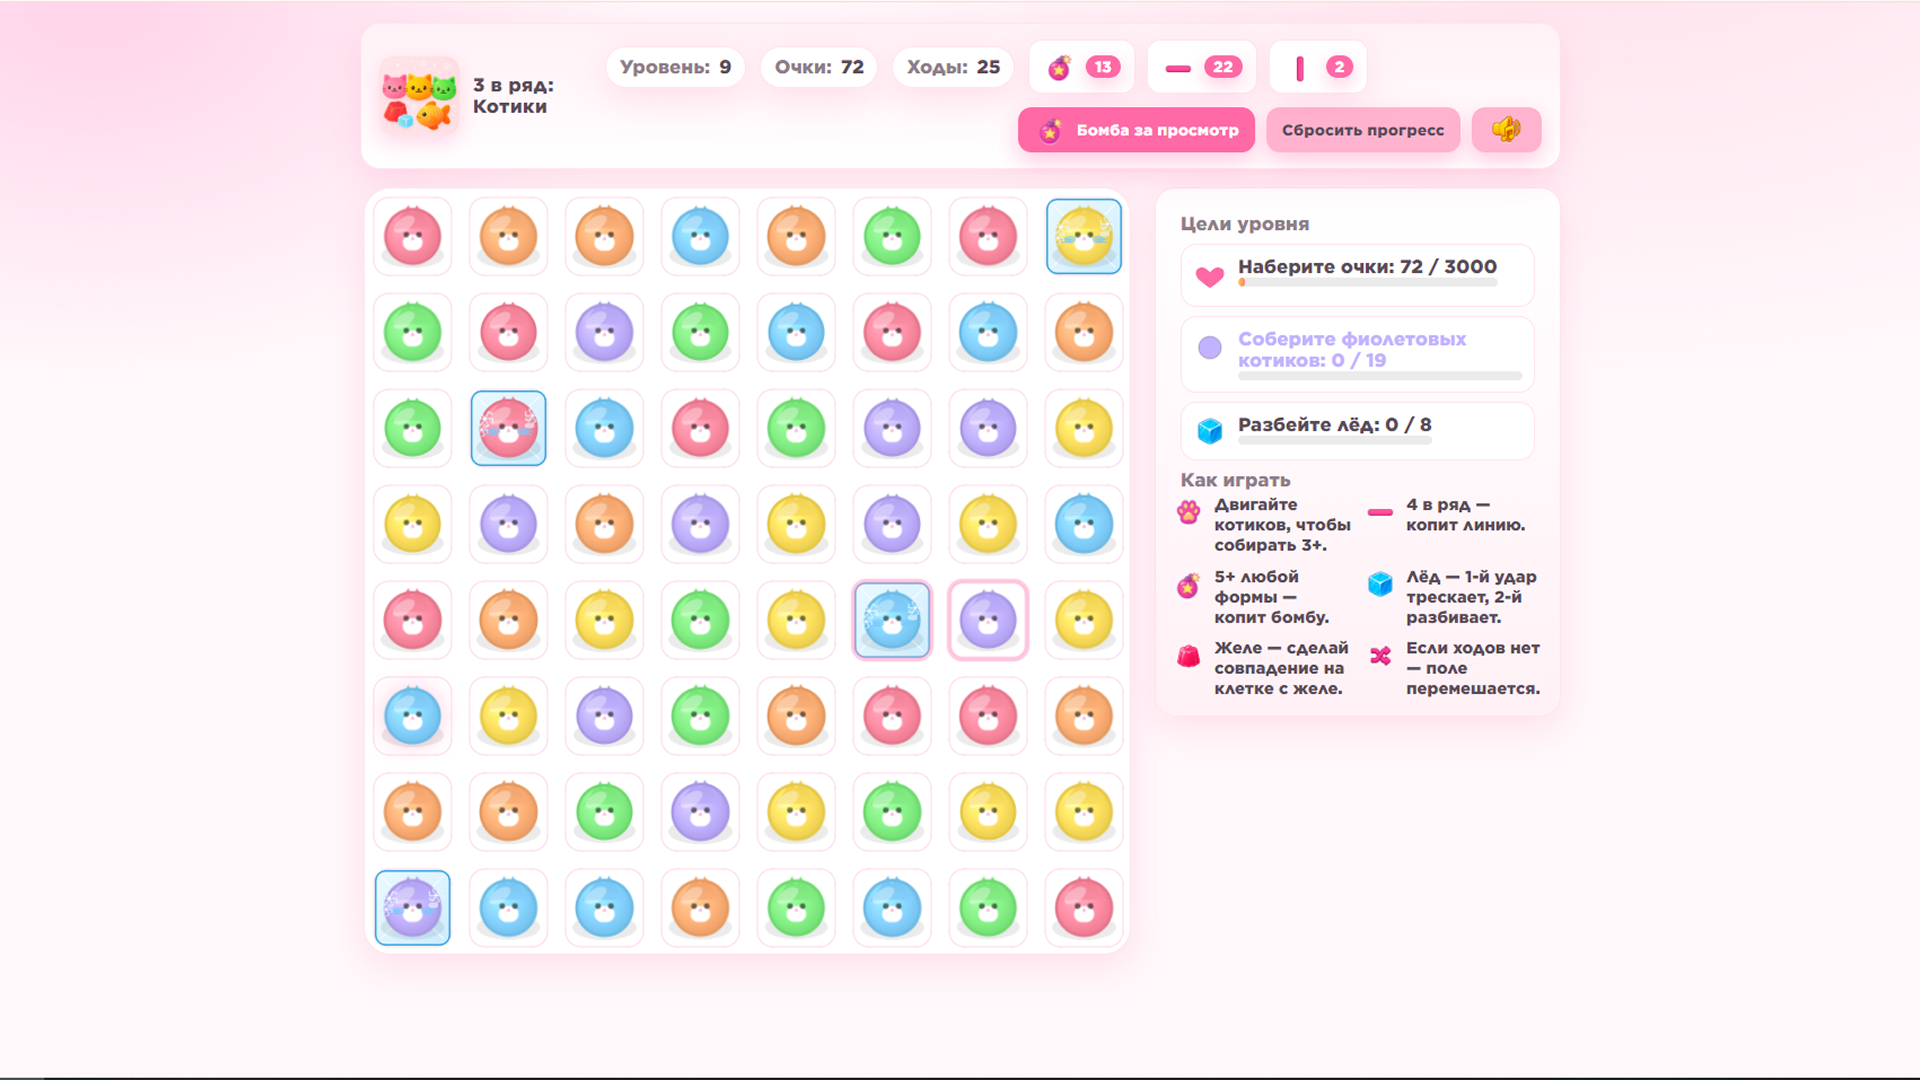Select the horizontal line booster with 22

(x=1202, y=67)
